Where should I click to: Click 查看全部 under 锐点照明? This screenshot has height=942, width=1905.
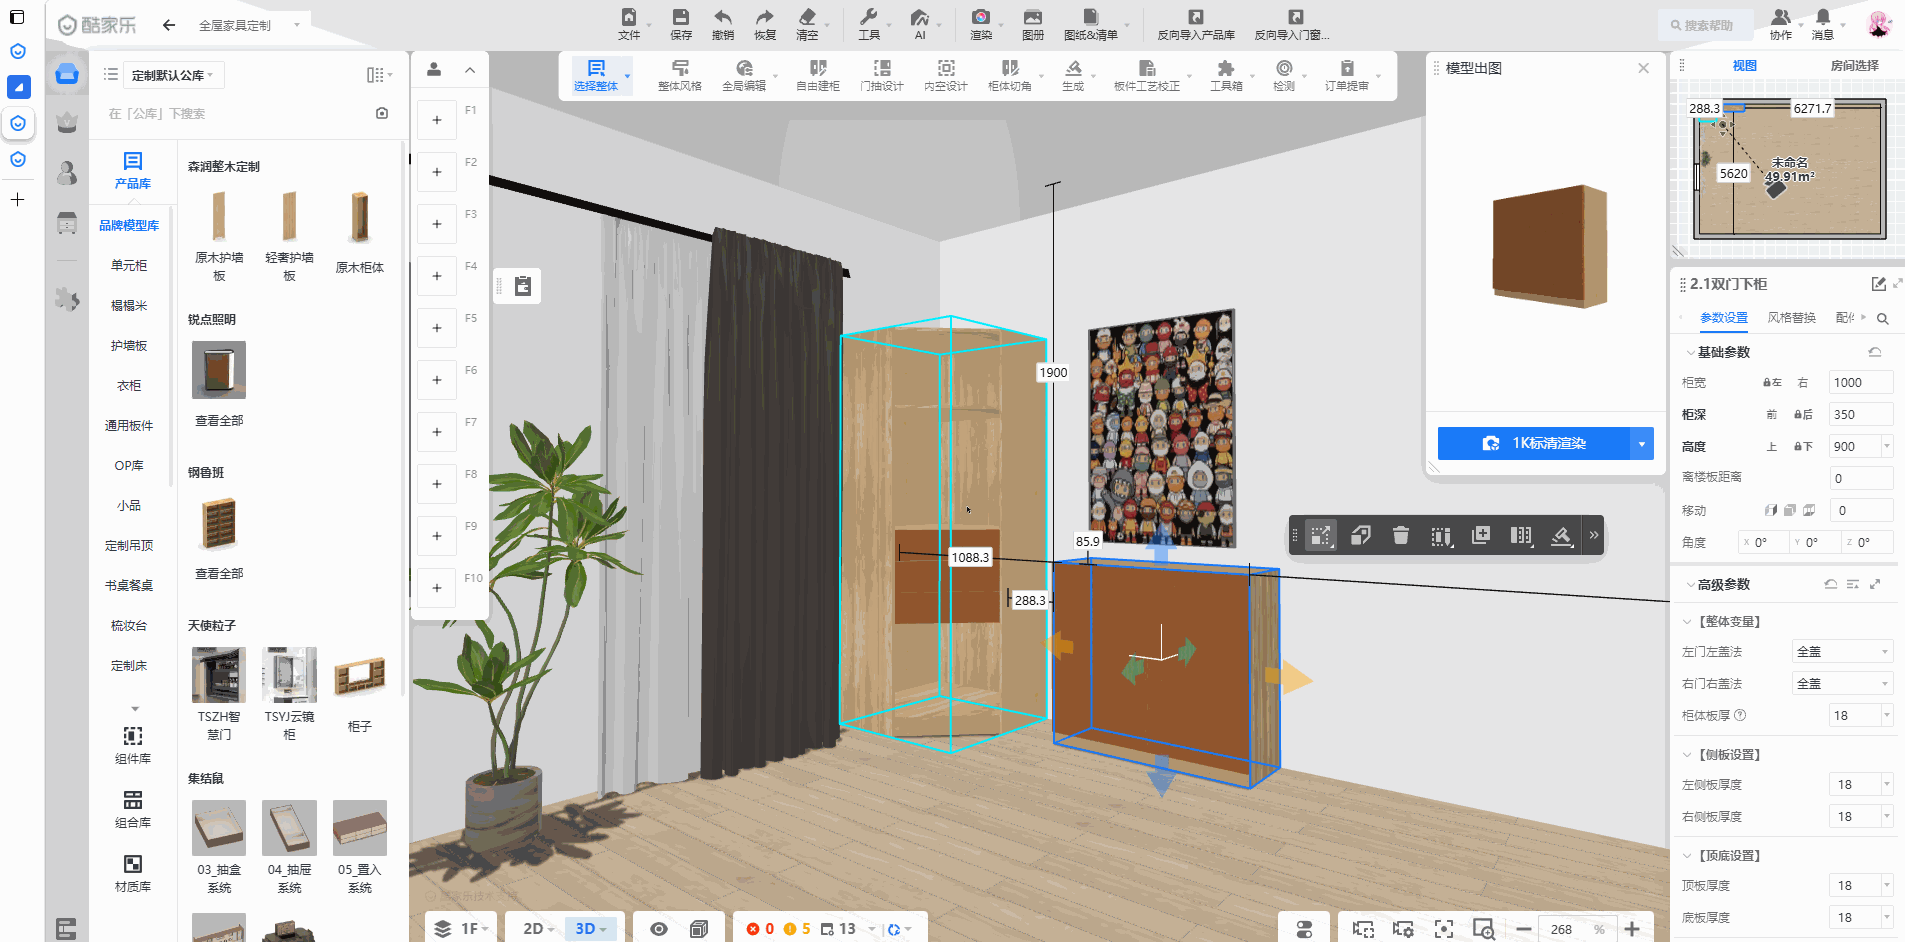point(219,421)
